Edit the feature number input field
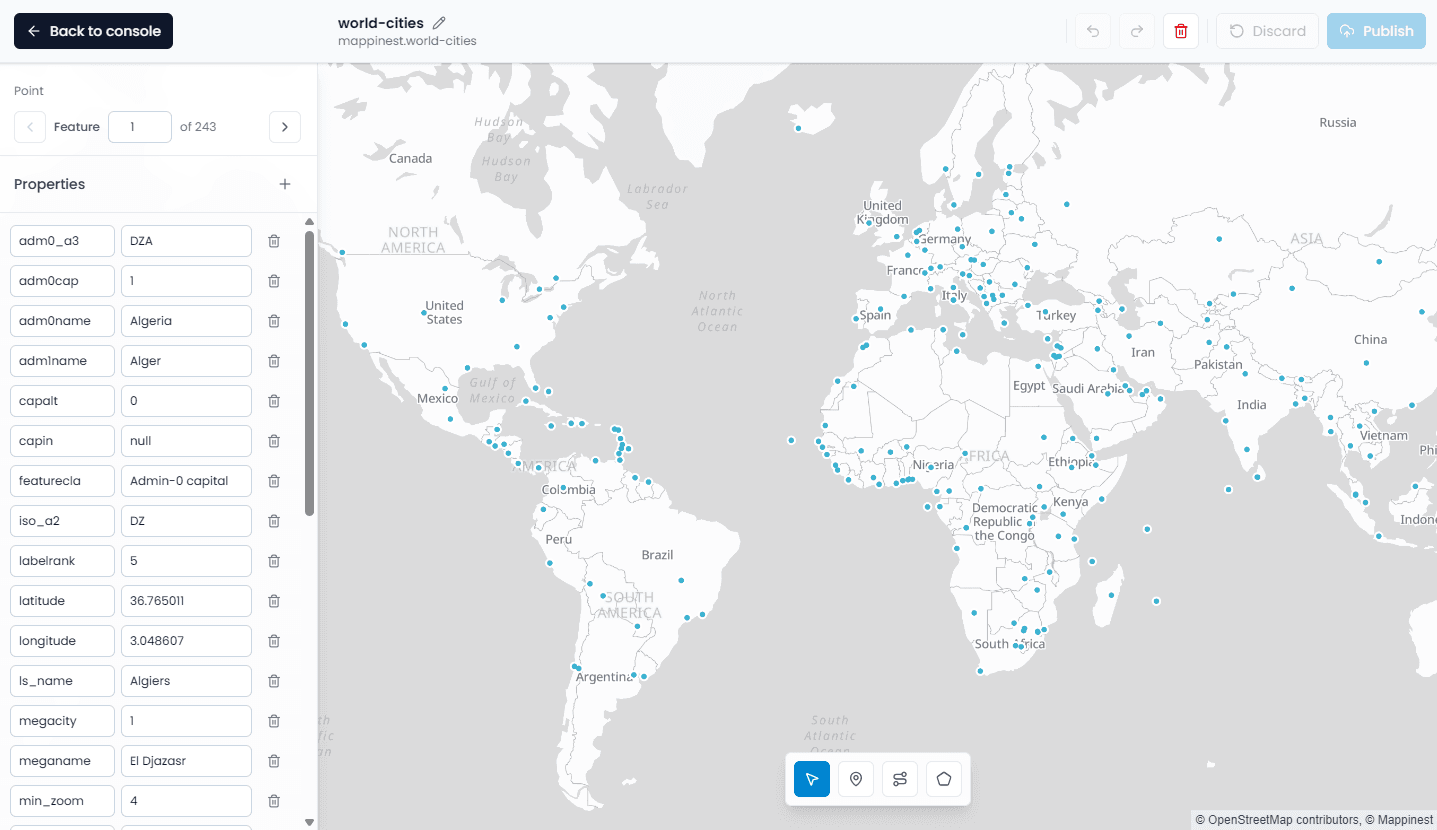Screen dimensions: 1437x830 tap(140, 127)
